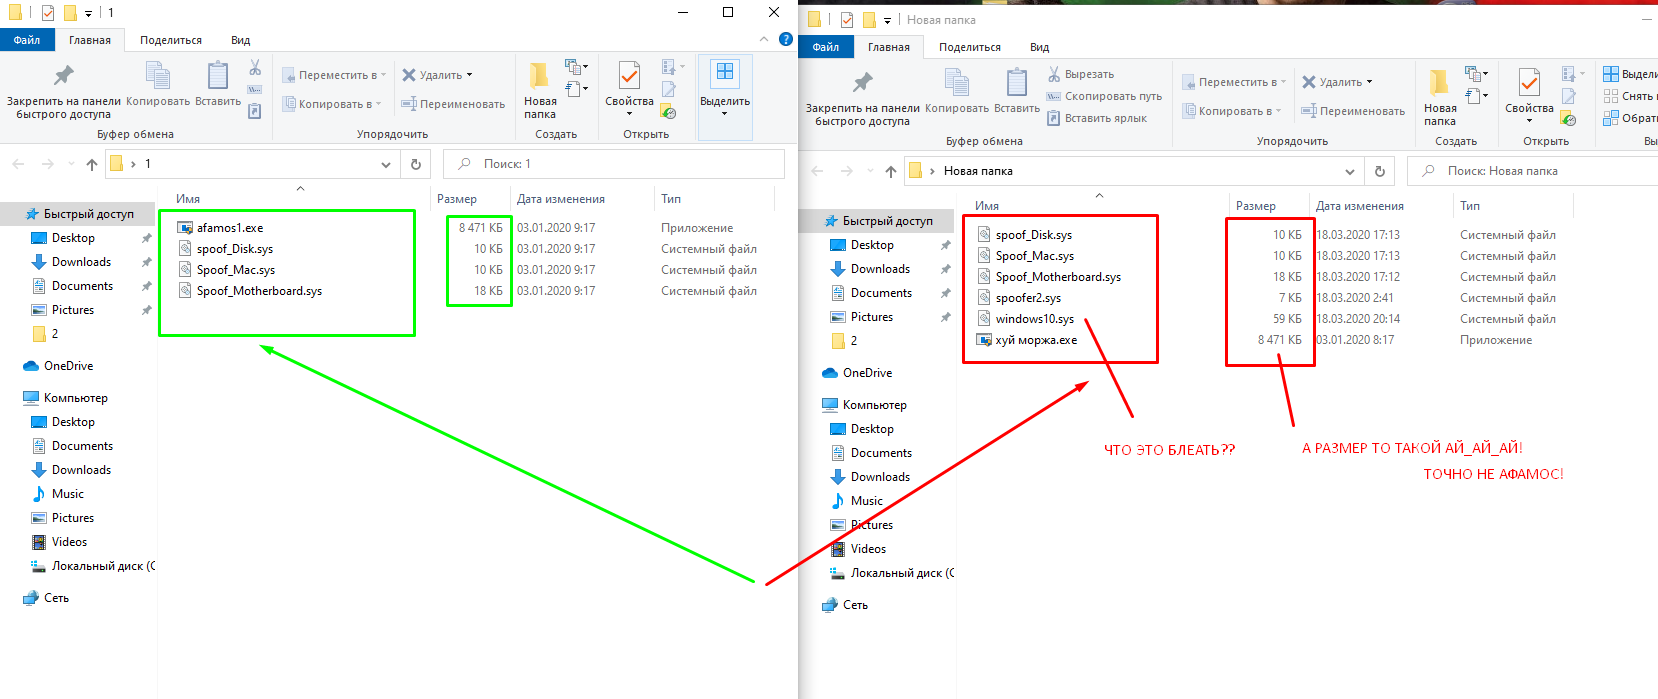Click the blue Help question mark icon

coord(786,40)
